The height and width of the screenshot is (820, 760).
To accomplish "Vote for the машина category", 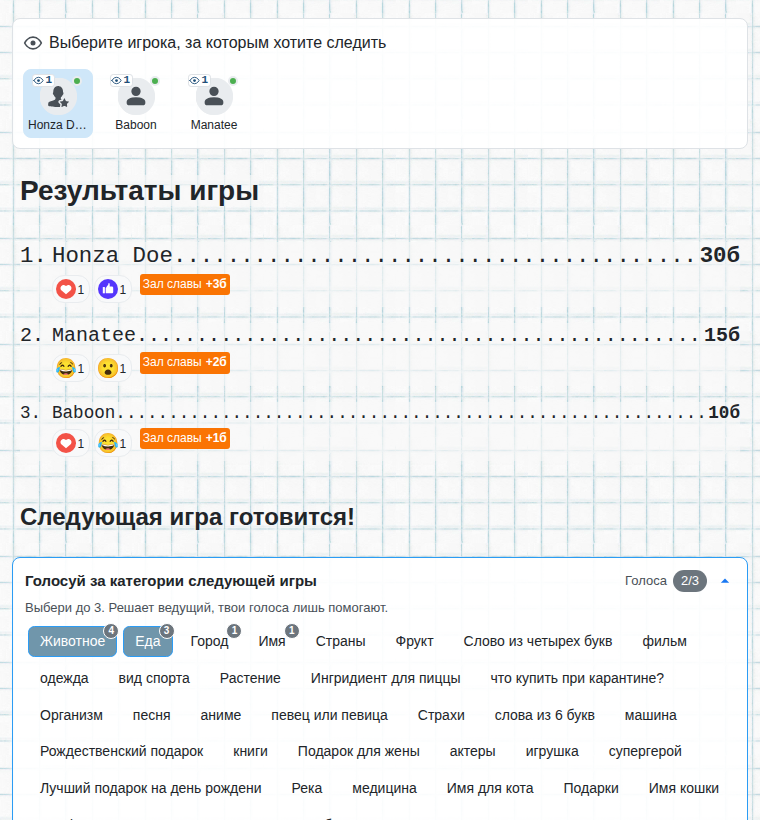I will click(651, 715).
